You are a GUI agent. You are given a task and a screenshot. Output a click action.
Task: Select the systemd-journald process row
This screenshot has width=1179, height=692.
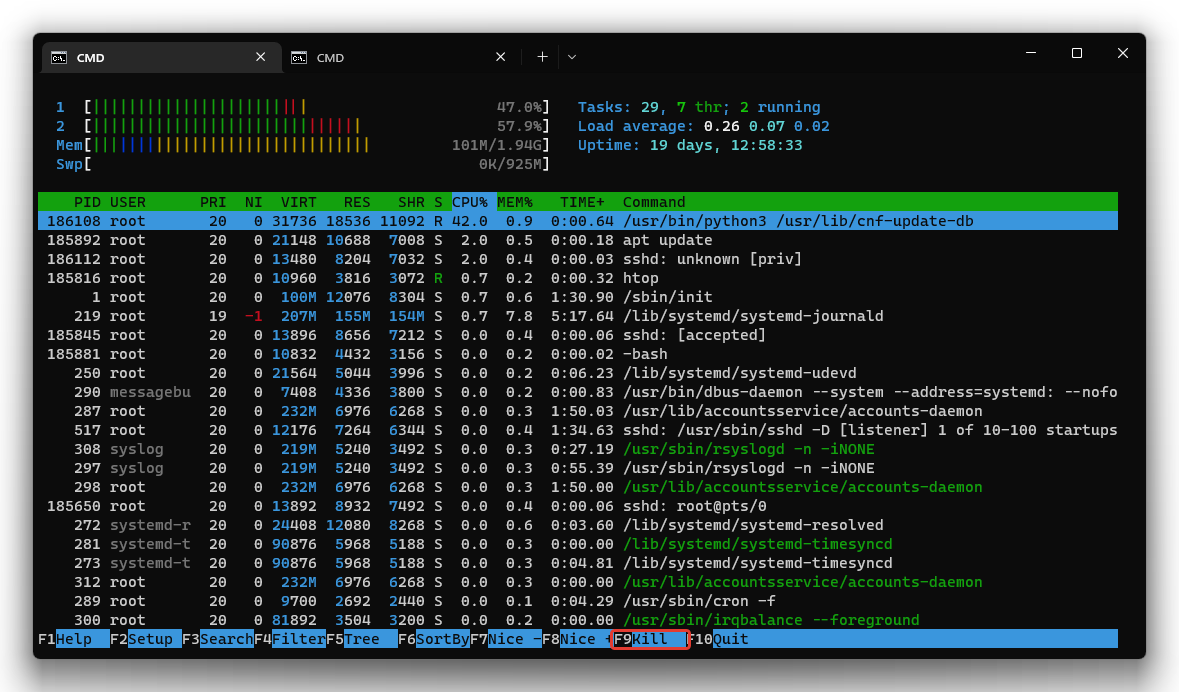(x=577, y=316)
